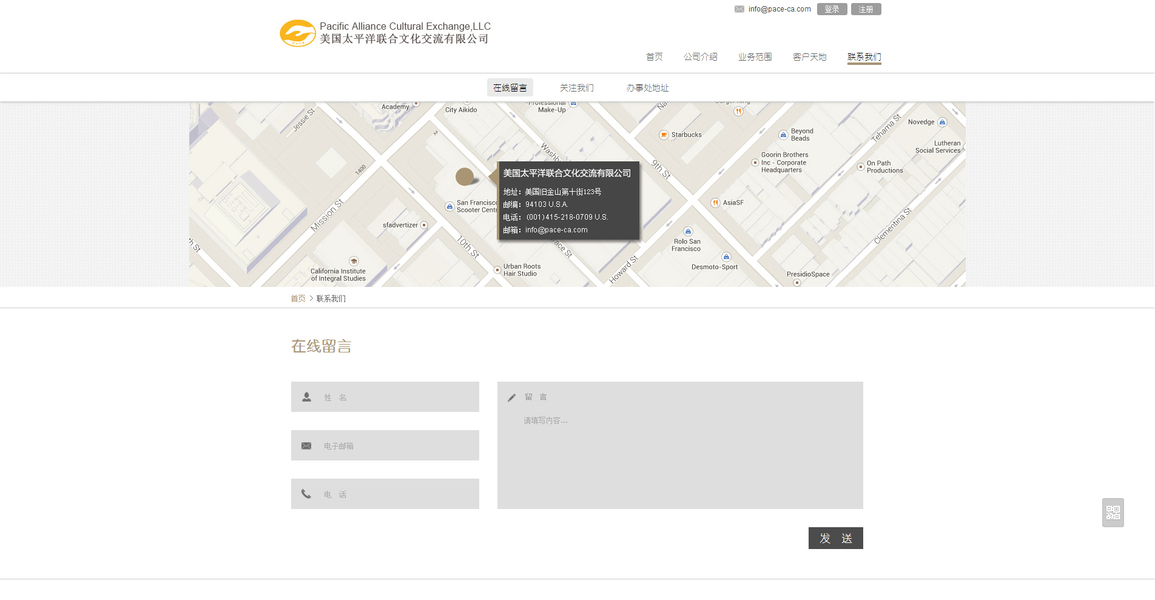The height and width of the screenshot is (600, 1155).
Task: Select the 办事处地址 sub-tab
Action: pyautogui.click(x=647, y=88)
